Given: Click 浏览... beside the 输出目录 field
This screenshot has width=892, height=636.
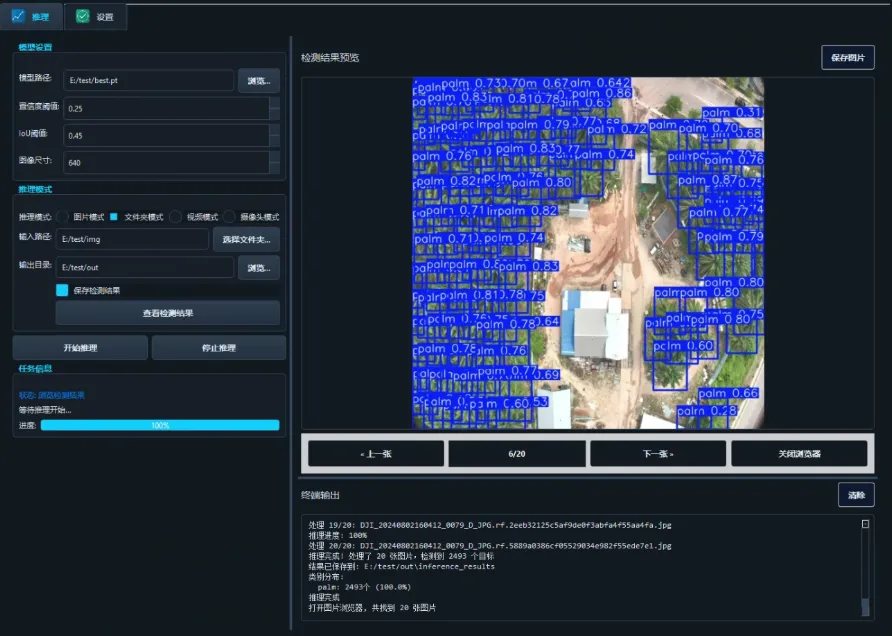Looking at the screenshot, I should 259,268.
